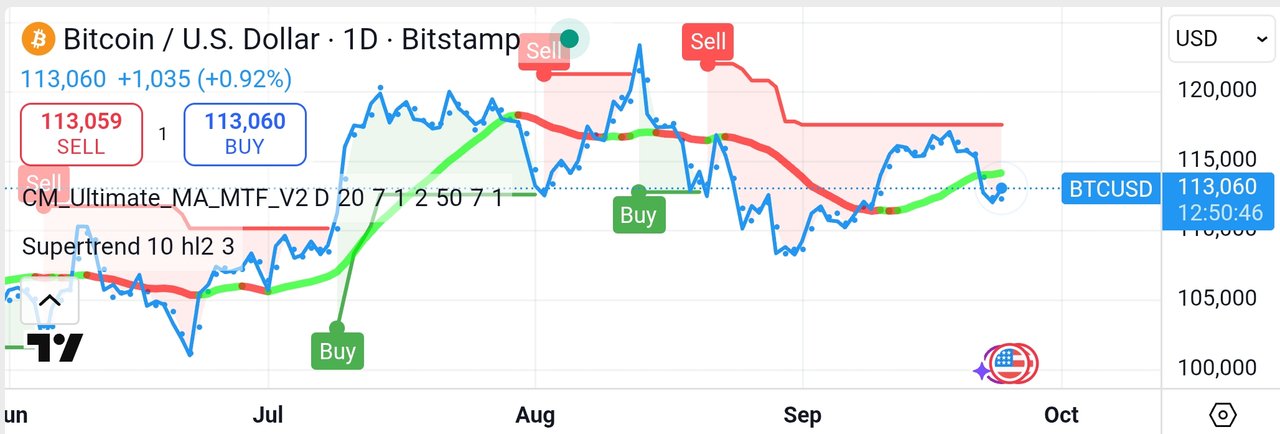Click the BTCUSD price line label

[x=1110, y=188]
